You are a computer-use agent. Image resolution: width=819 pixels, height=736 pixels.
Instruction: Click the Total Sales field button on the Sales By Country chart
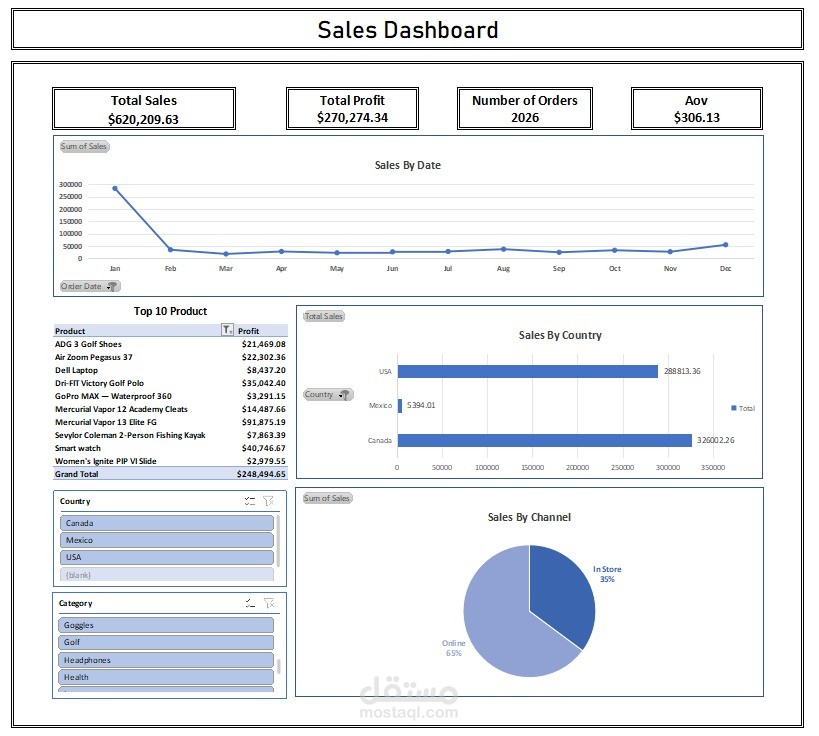(x=322, y=316)
